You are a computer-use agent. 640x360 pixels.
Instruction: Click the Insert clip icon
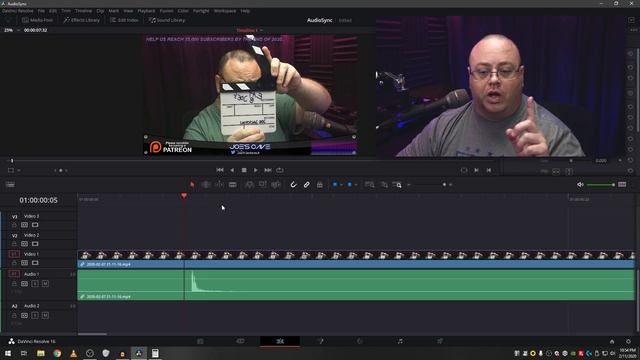[x=249, y=185]
